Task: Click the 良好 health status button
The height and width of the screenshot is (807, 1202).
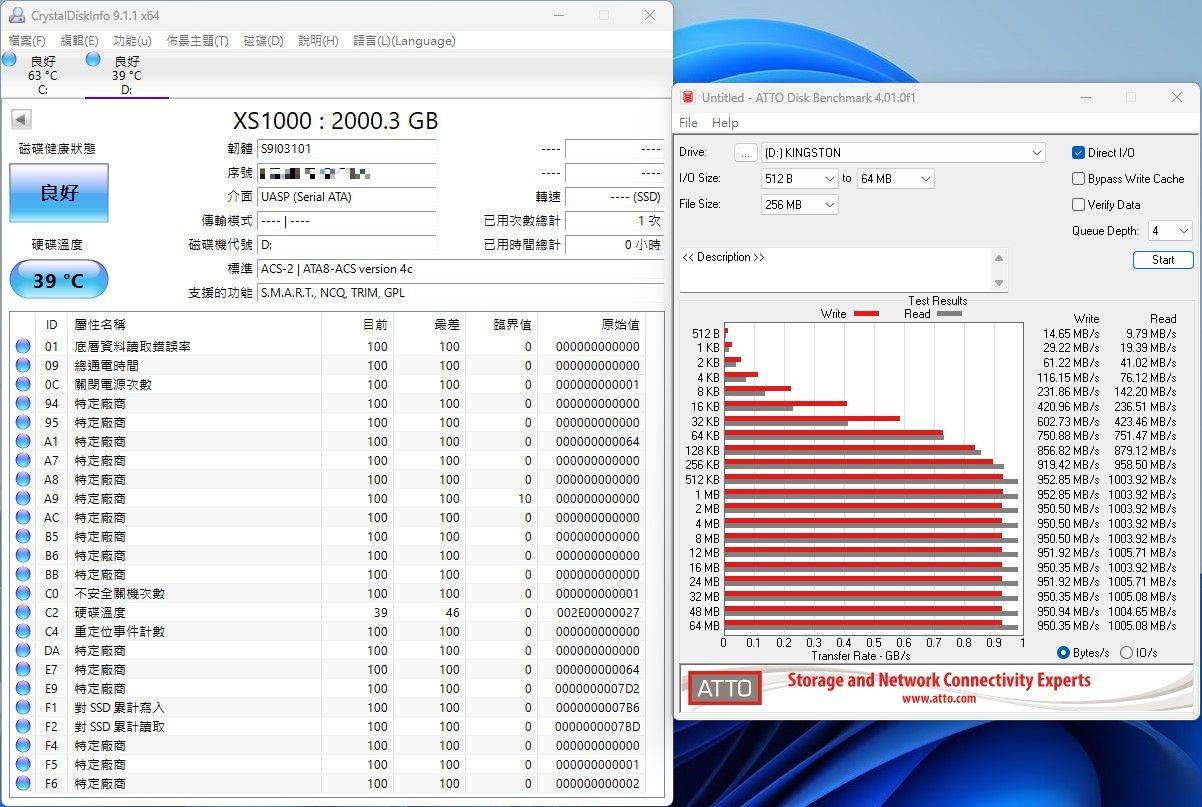Action: pos(59,193)
